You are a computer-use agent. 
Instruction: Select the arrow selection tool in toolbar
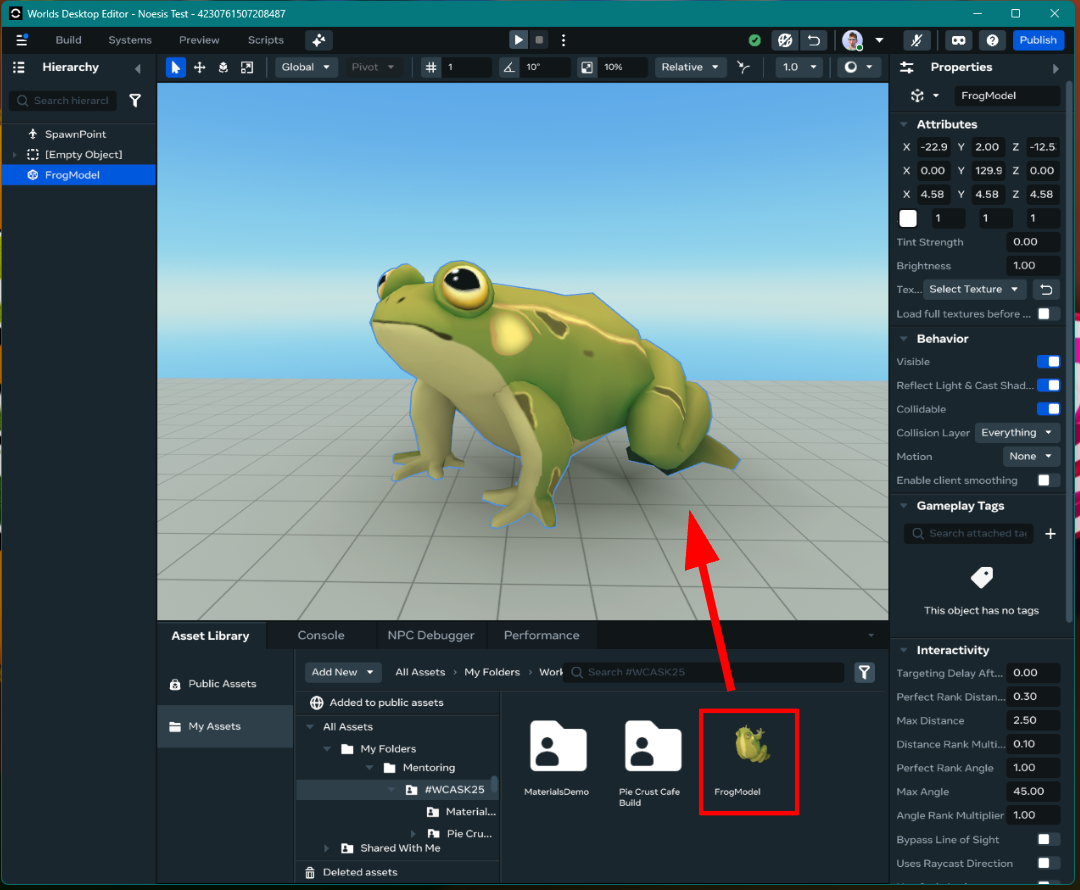coord(176,67)
